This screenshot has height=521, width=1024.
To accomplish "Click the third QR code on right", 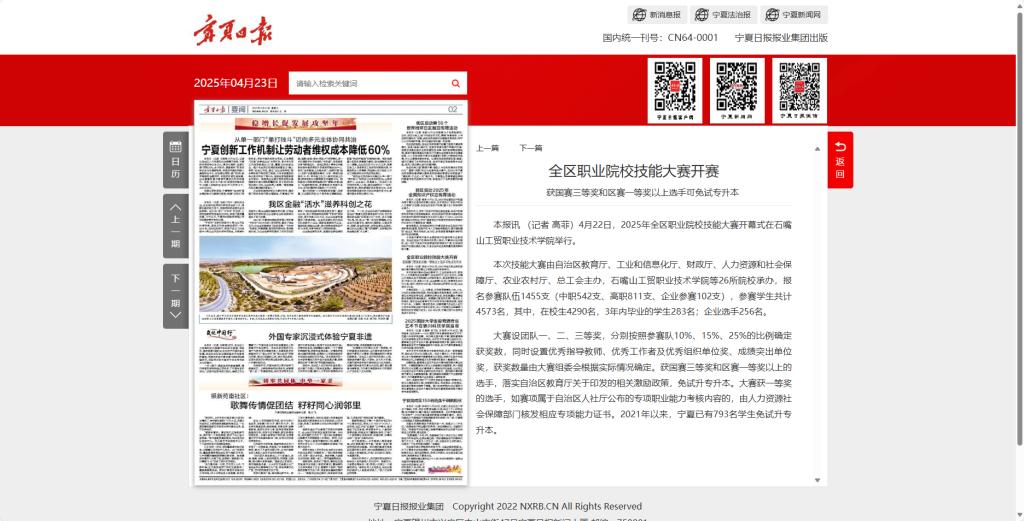I will 802,90.
